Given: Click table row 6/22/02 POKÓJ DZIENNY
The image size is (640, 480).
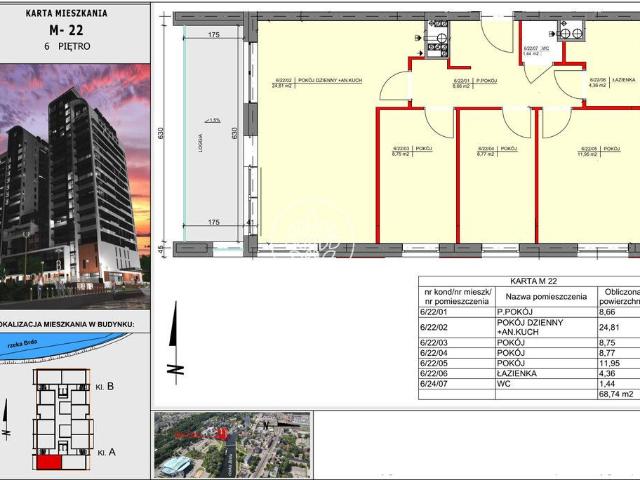Looking at the screenshot, I should (529, 327).
